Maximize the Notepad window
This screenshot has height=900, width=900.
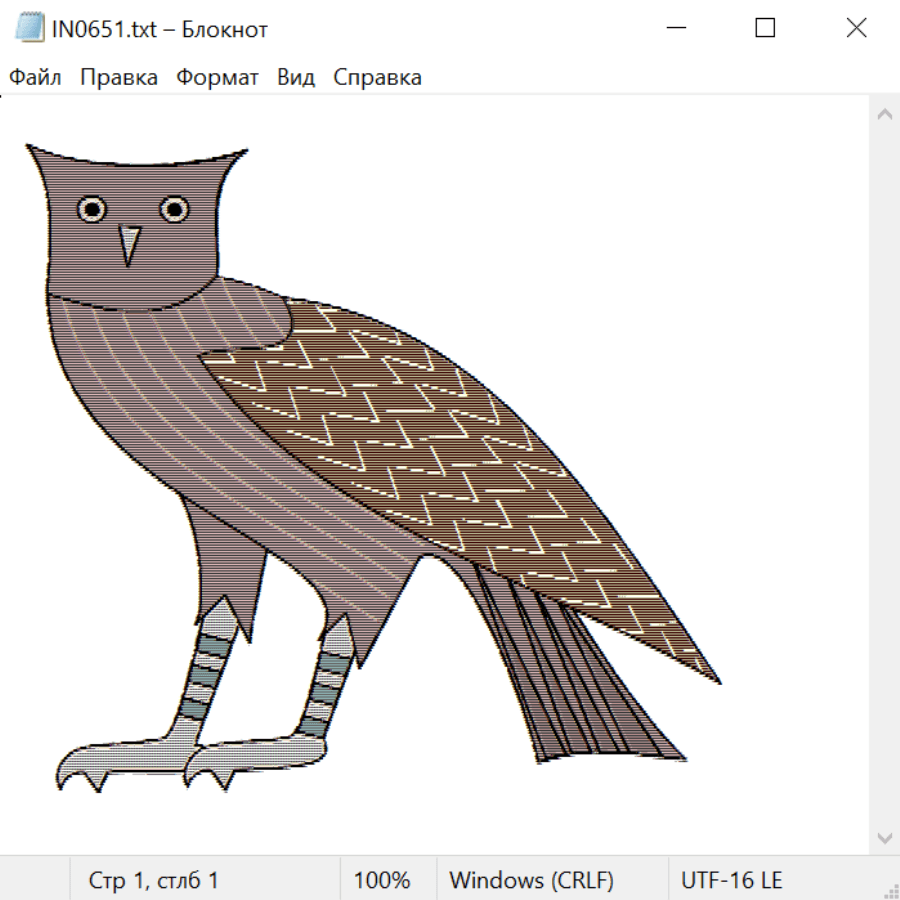765,28
